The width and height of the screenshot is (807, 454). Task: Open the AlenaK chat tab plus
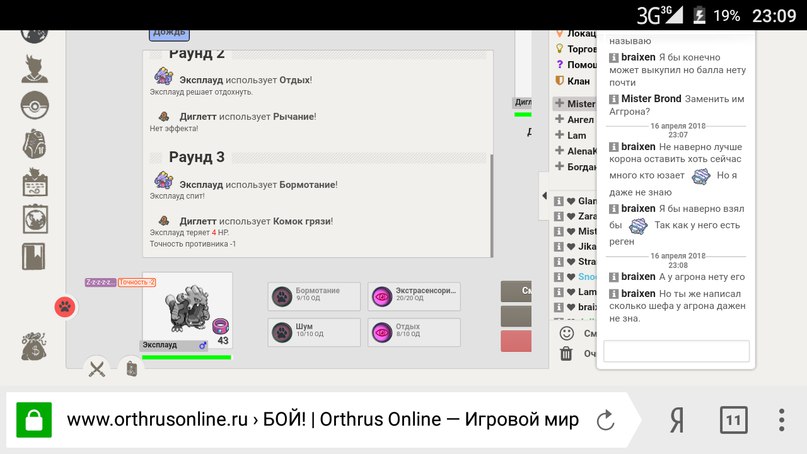(x=559, y=151)
